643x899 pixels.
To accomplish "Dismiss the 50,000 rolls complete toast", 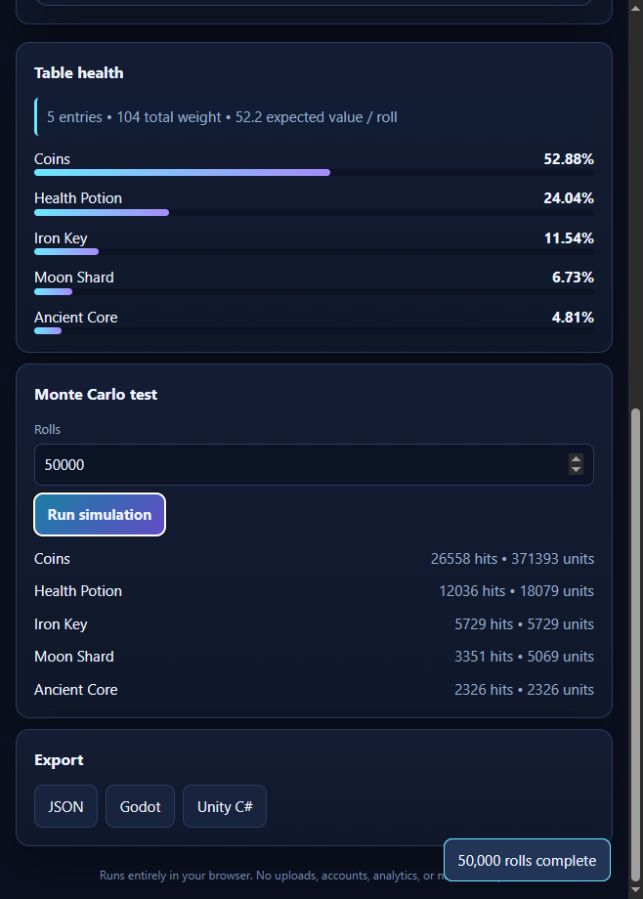I will coord(527,860).
